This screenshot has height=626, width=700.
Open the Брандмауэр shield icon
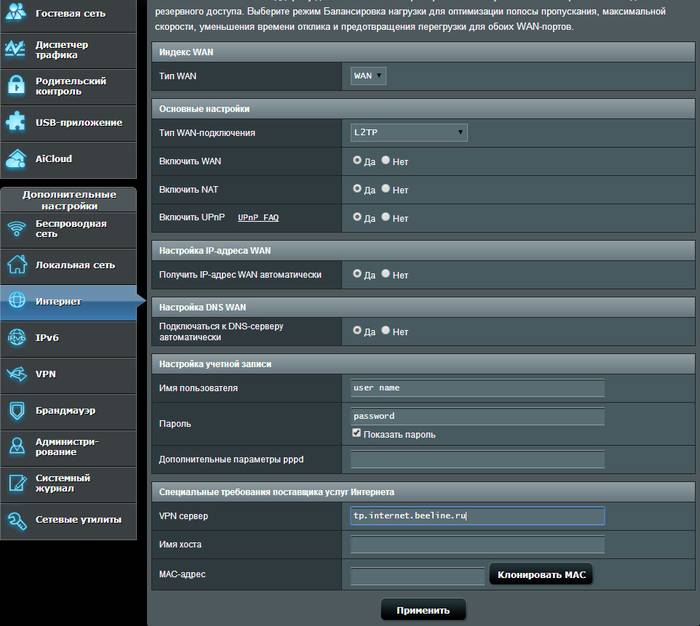[16, 410]
